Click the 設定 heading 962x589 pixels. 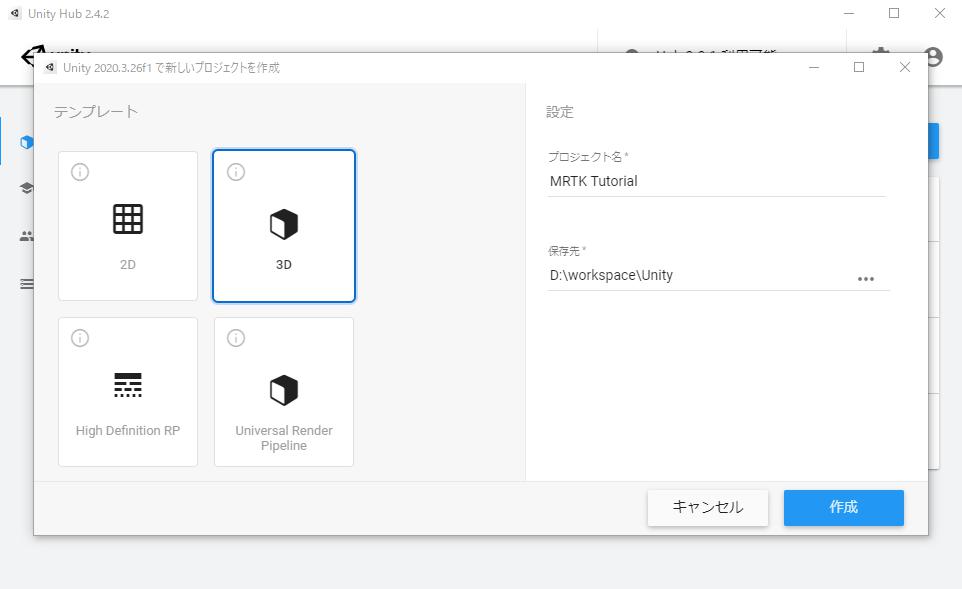tap(560, 112)
